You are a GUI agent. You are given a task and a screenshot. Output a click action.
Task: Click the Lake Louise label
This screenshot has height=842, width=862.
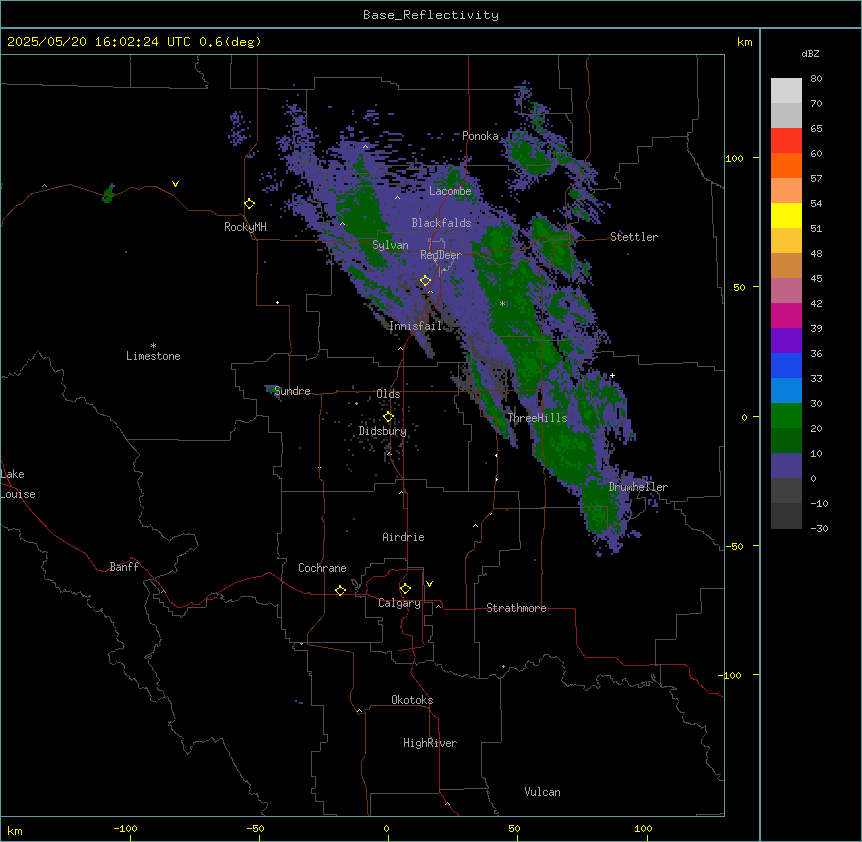click(x=18, y=484)
